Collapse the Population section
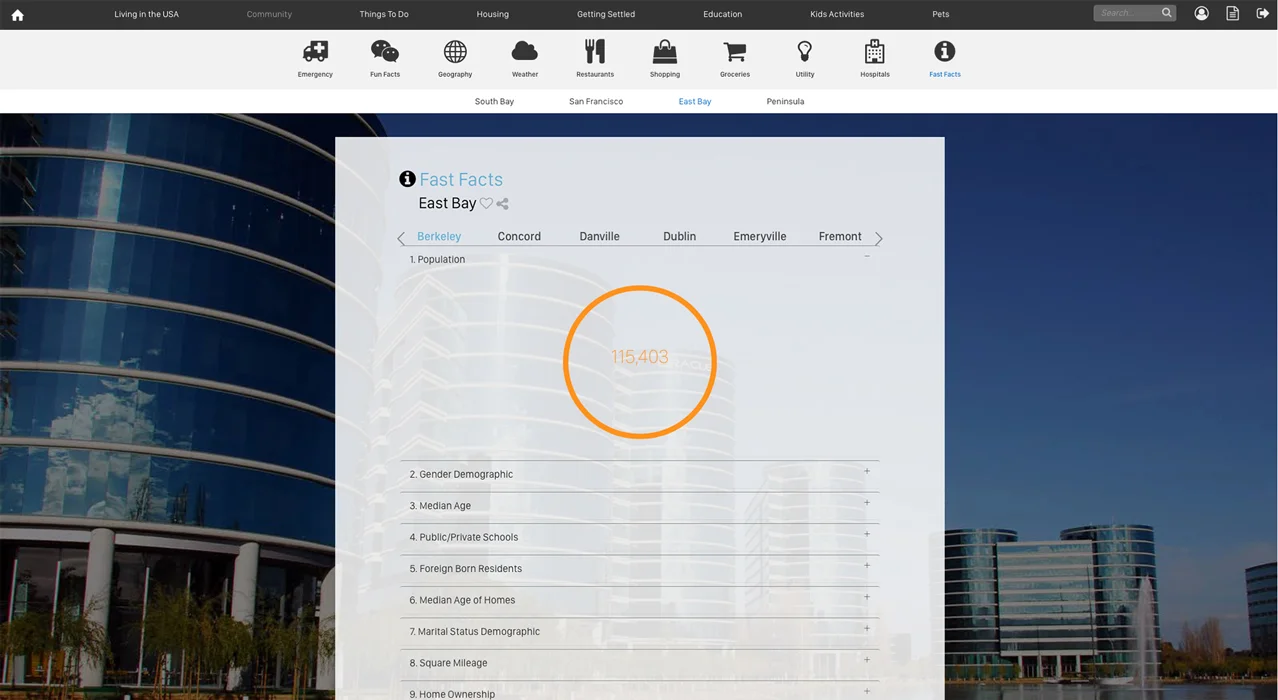1278x700 pixels. 867,257
